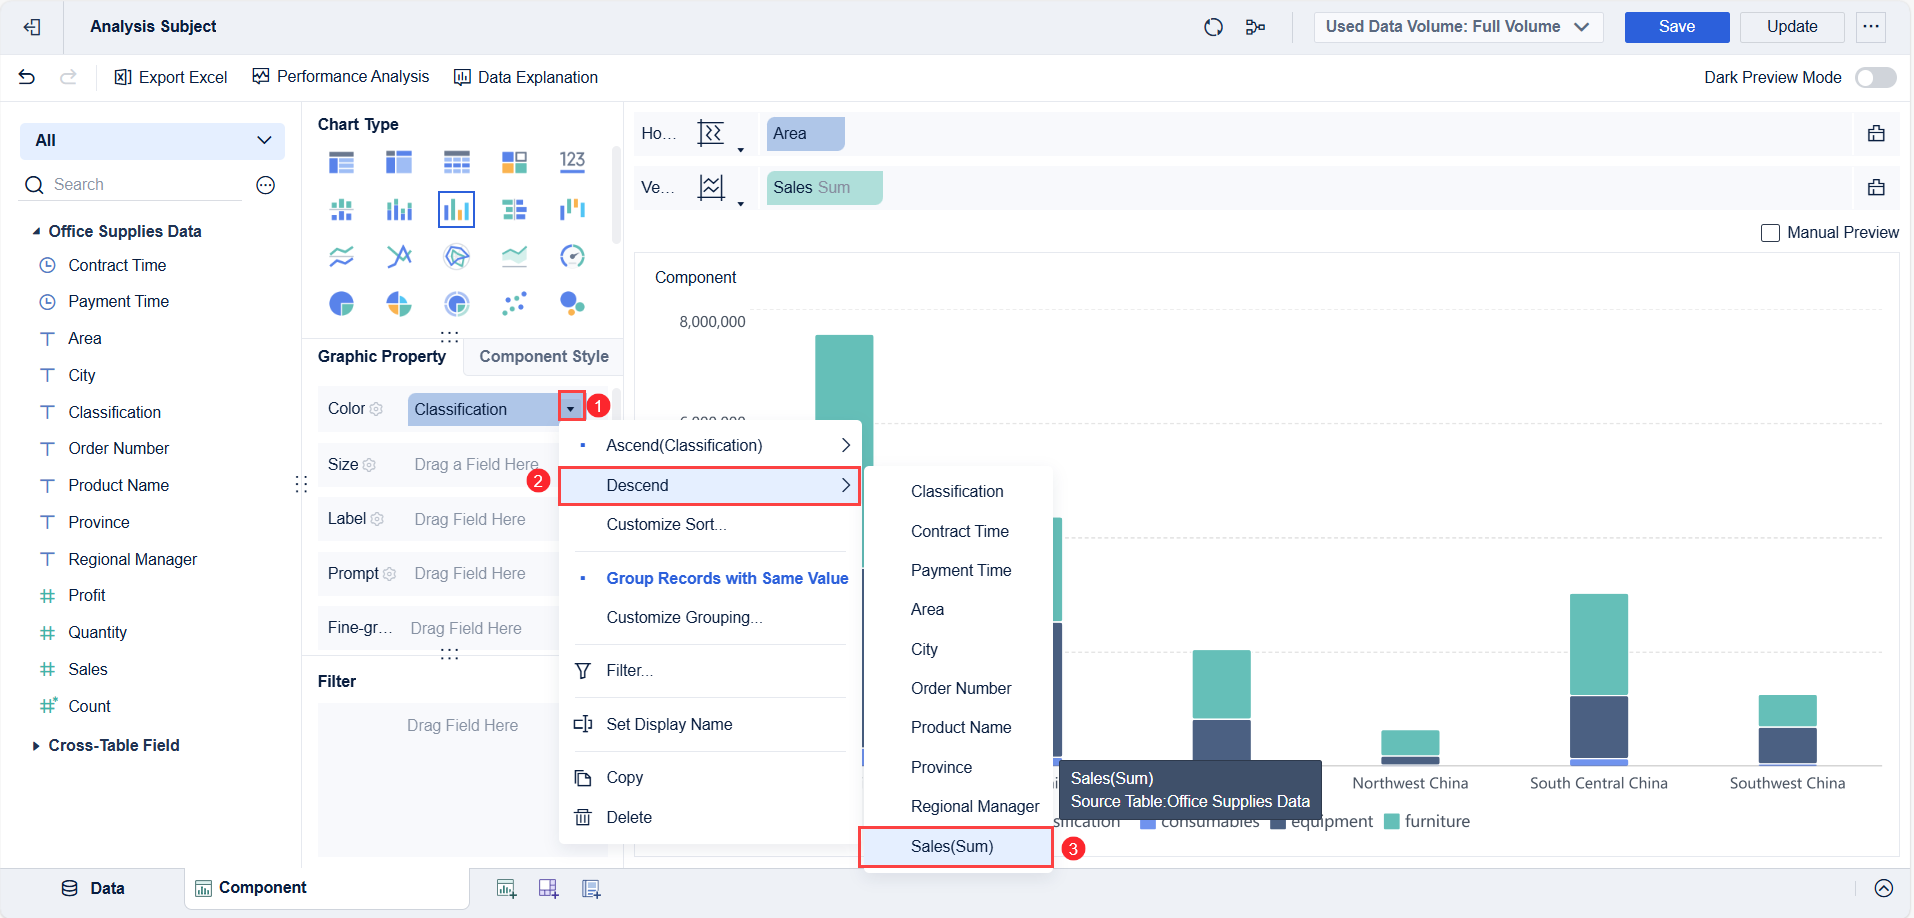Click the data relation icon in header
Screen dimensions: 1914x918
[x=1256, y=27]
